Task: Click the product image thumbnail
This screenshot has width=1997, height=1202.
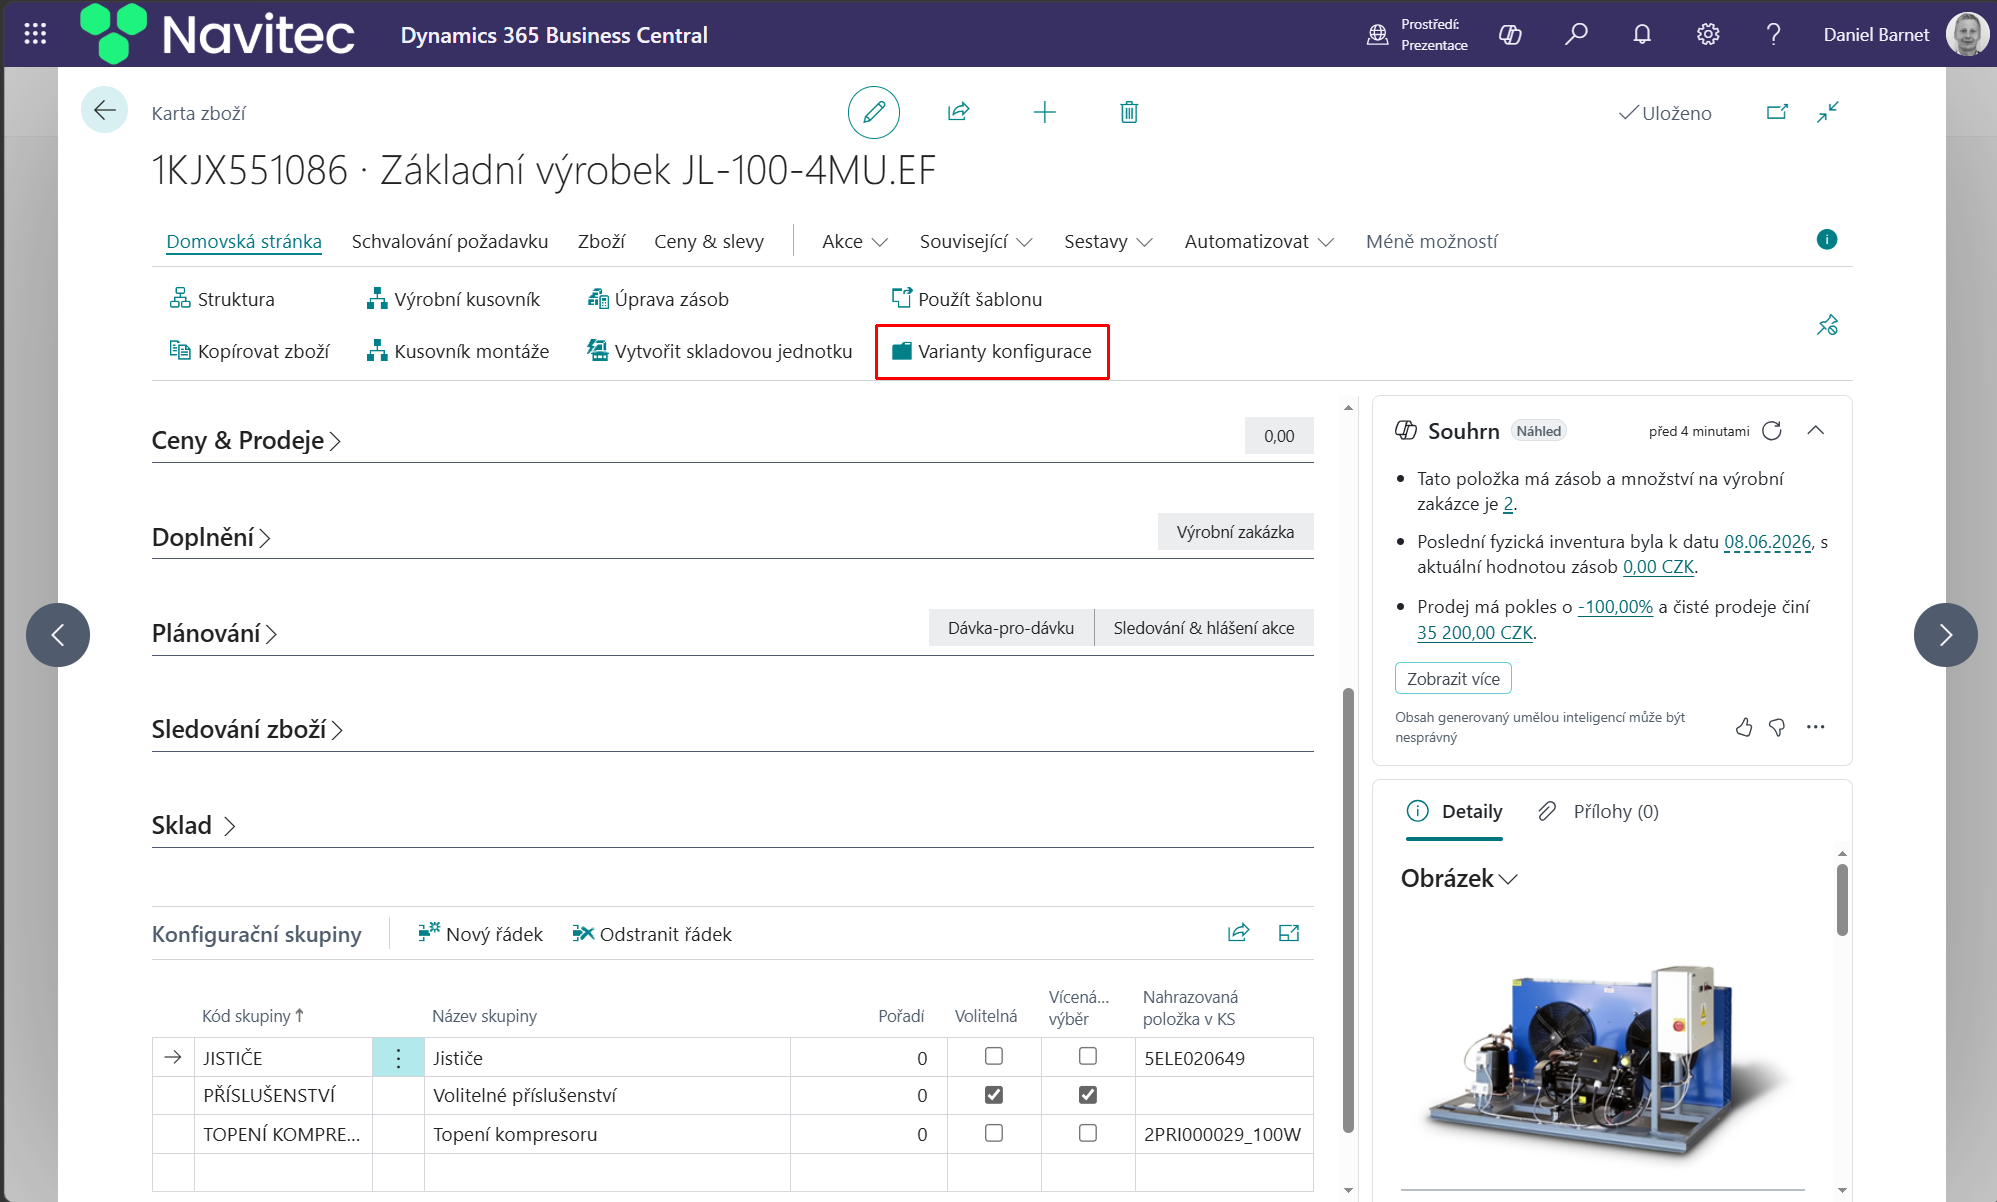Action: 1610,1060
